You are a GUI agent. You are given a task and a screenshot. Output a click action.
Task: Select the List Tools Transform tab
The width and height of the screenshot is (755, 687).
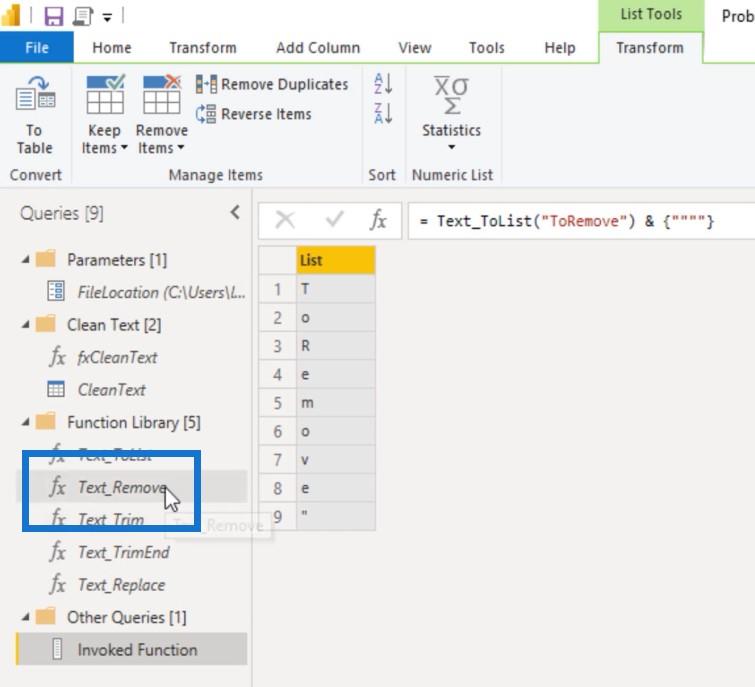coord(650,48)
